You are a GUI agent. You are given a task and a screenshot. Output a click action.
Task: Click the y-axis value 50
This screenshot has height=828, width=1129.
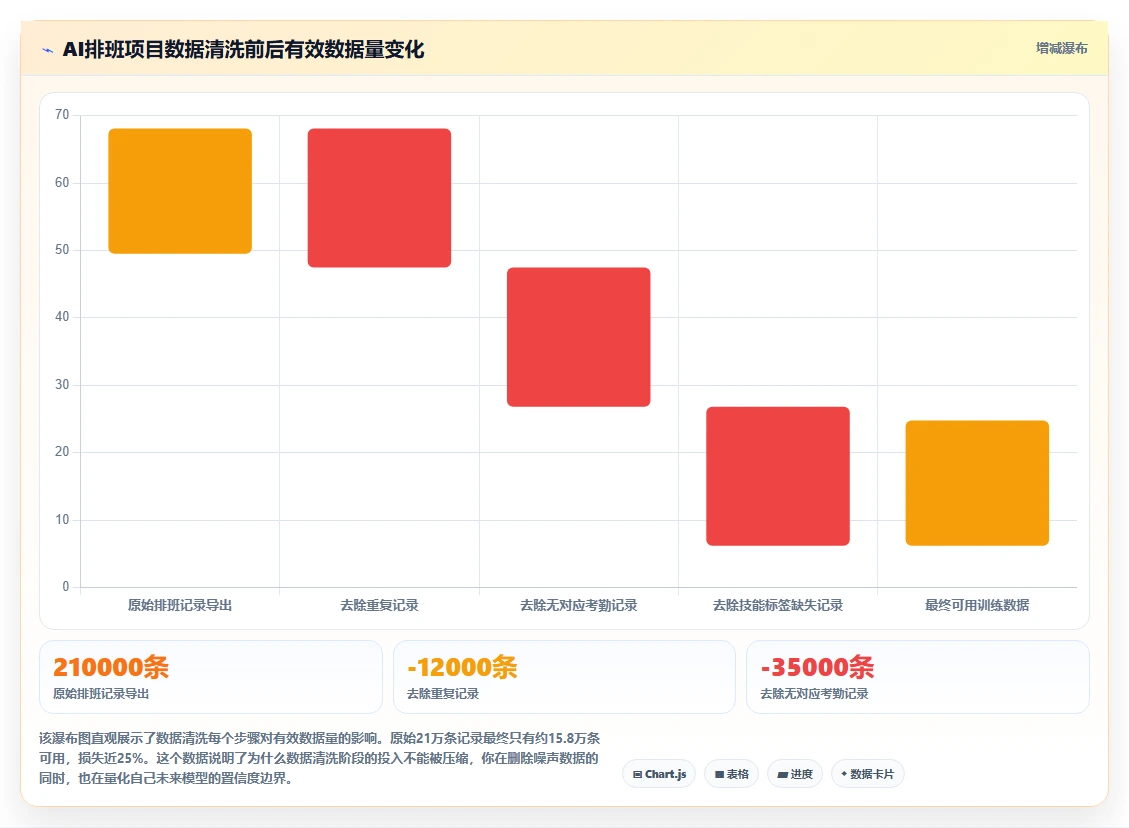point(63,249)
